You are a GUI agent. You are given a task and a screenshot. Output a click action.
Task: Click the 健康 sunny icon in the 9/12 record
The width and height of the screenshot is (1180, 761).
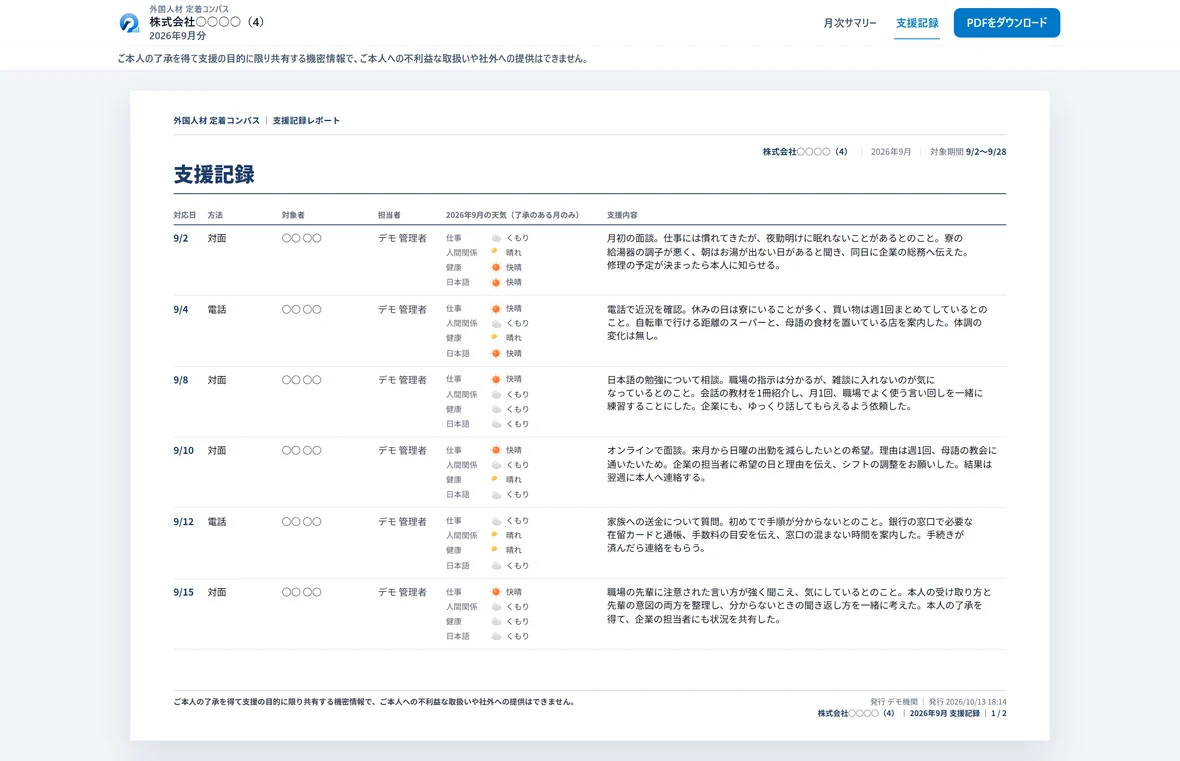pyautogui.click(x=494, y=550)
